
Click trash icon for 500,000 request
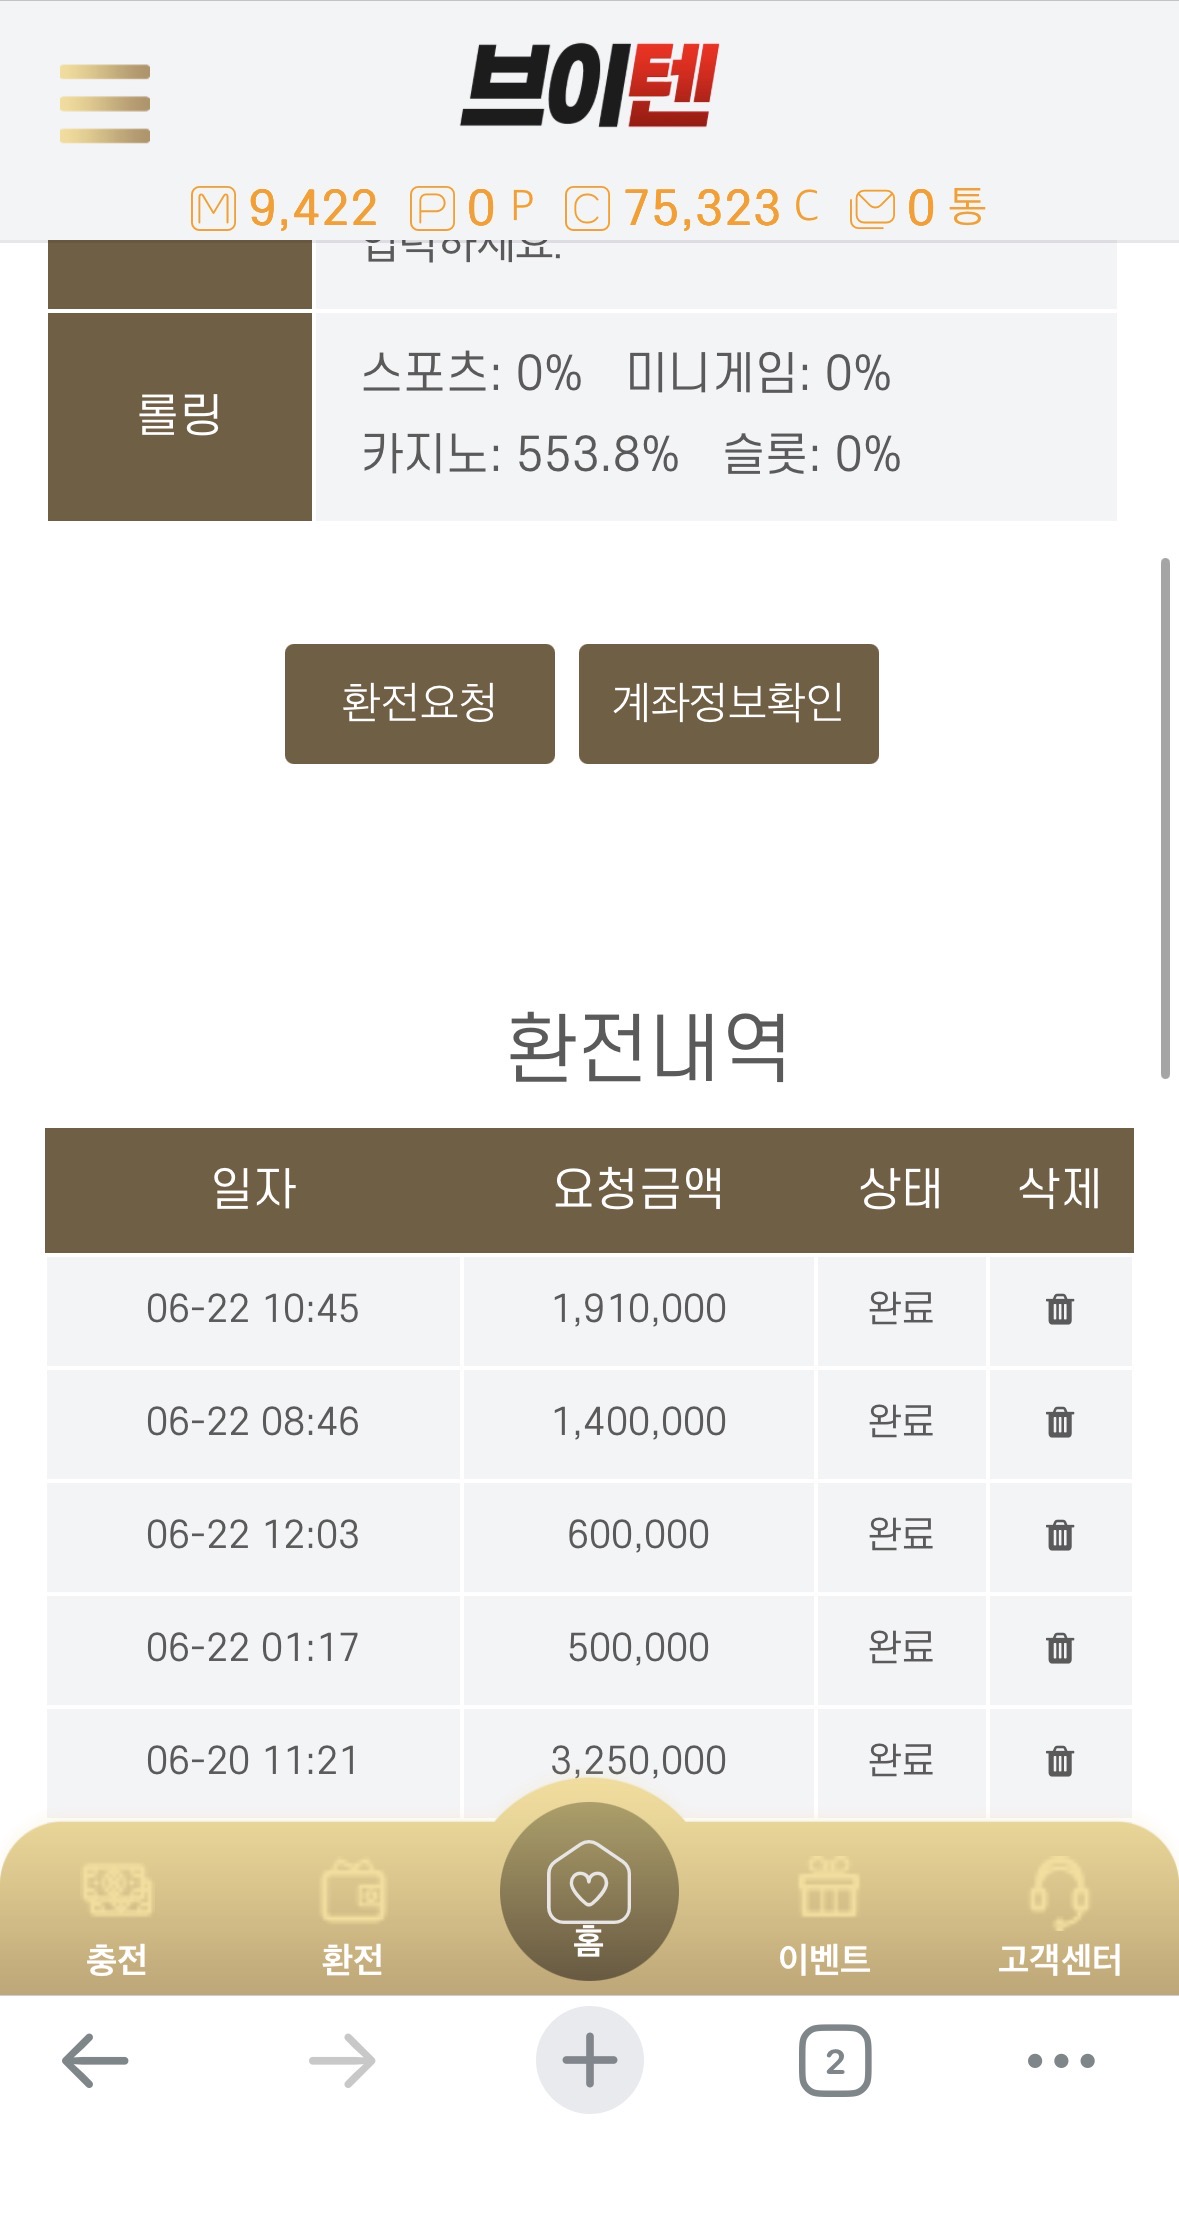[1060, 1648]
